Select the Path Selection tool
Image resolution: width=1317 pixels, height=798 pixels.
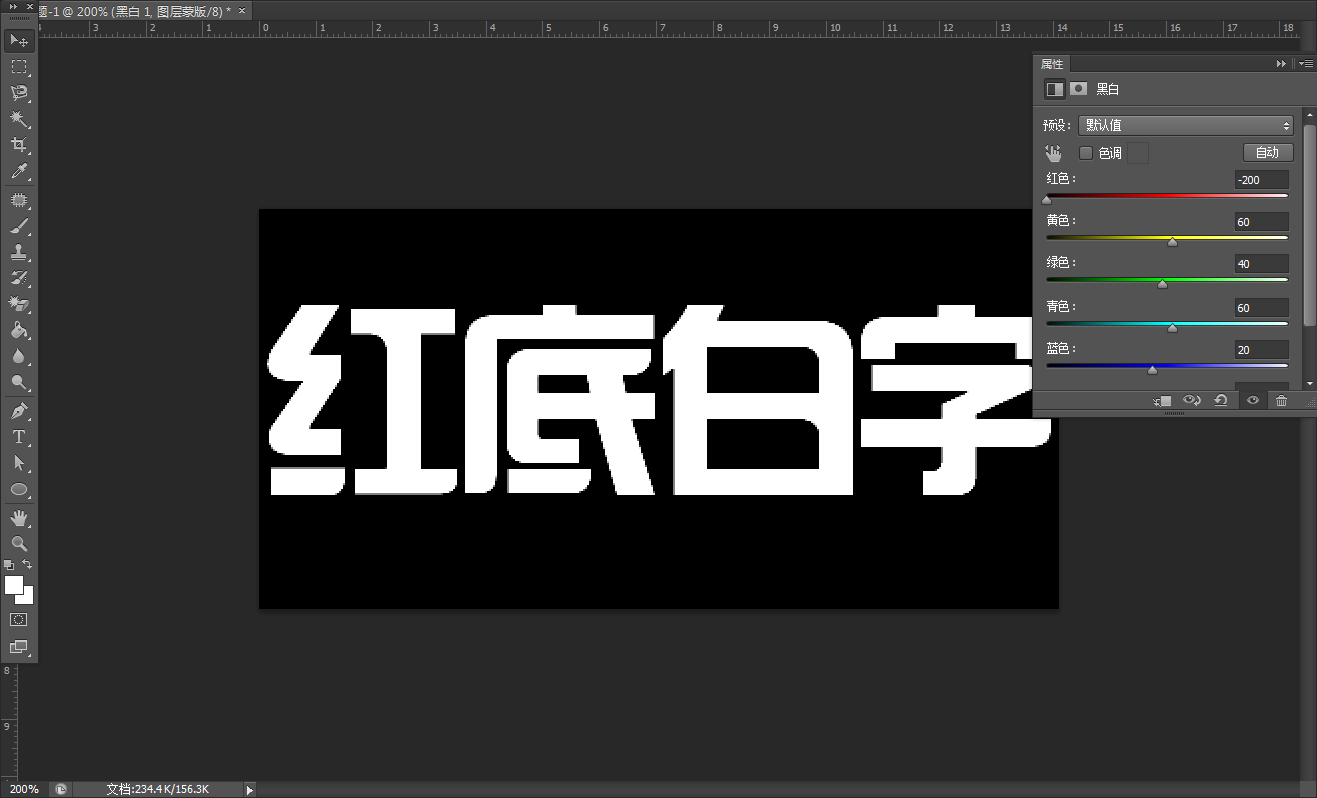19,463
